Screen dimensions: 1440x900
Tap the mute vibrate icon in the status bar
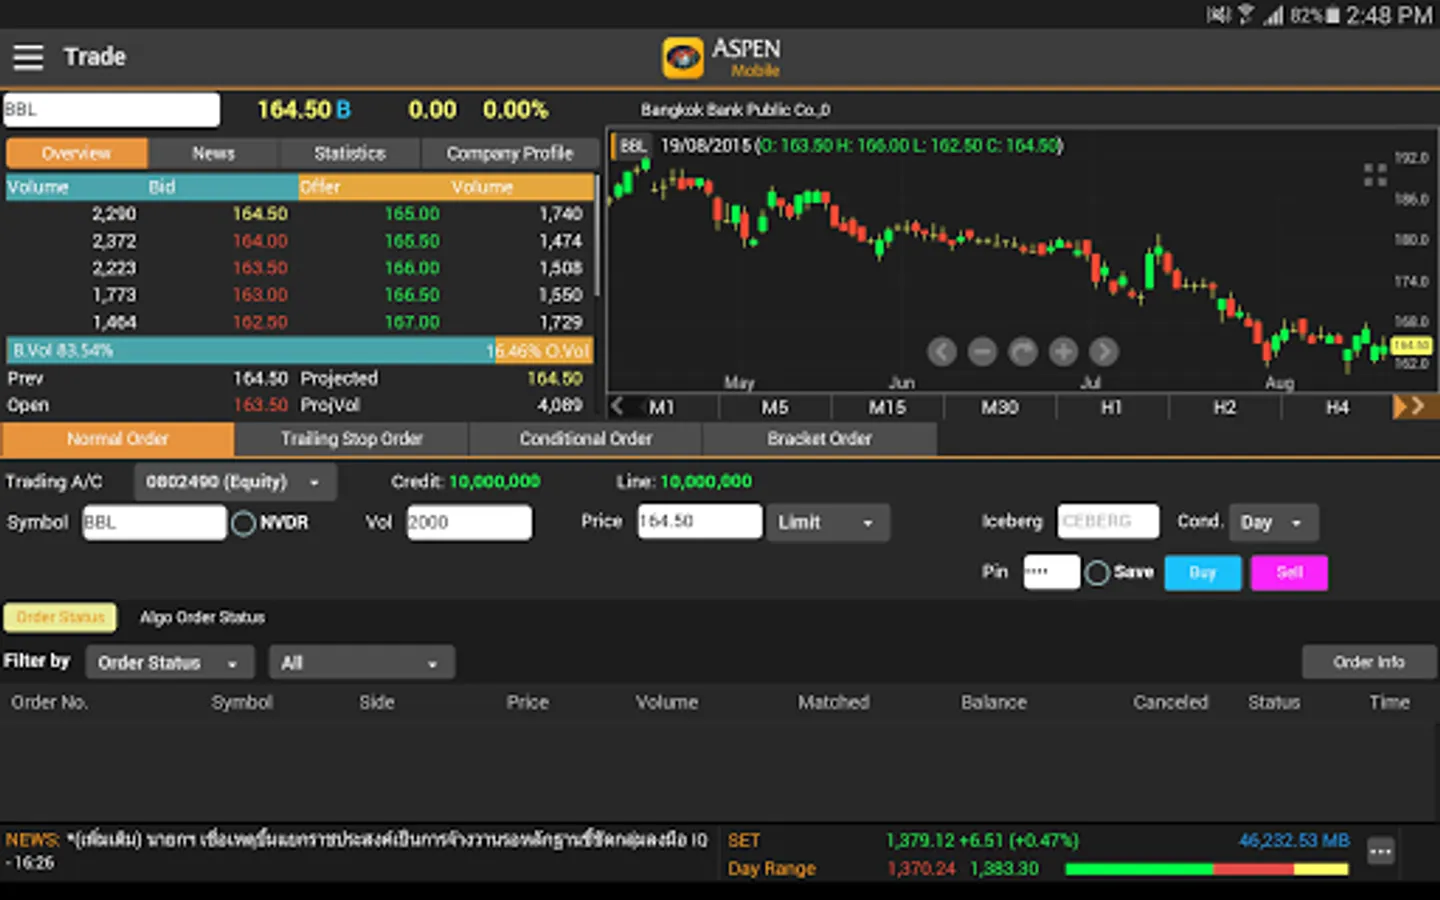pos(1218,15)
